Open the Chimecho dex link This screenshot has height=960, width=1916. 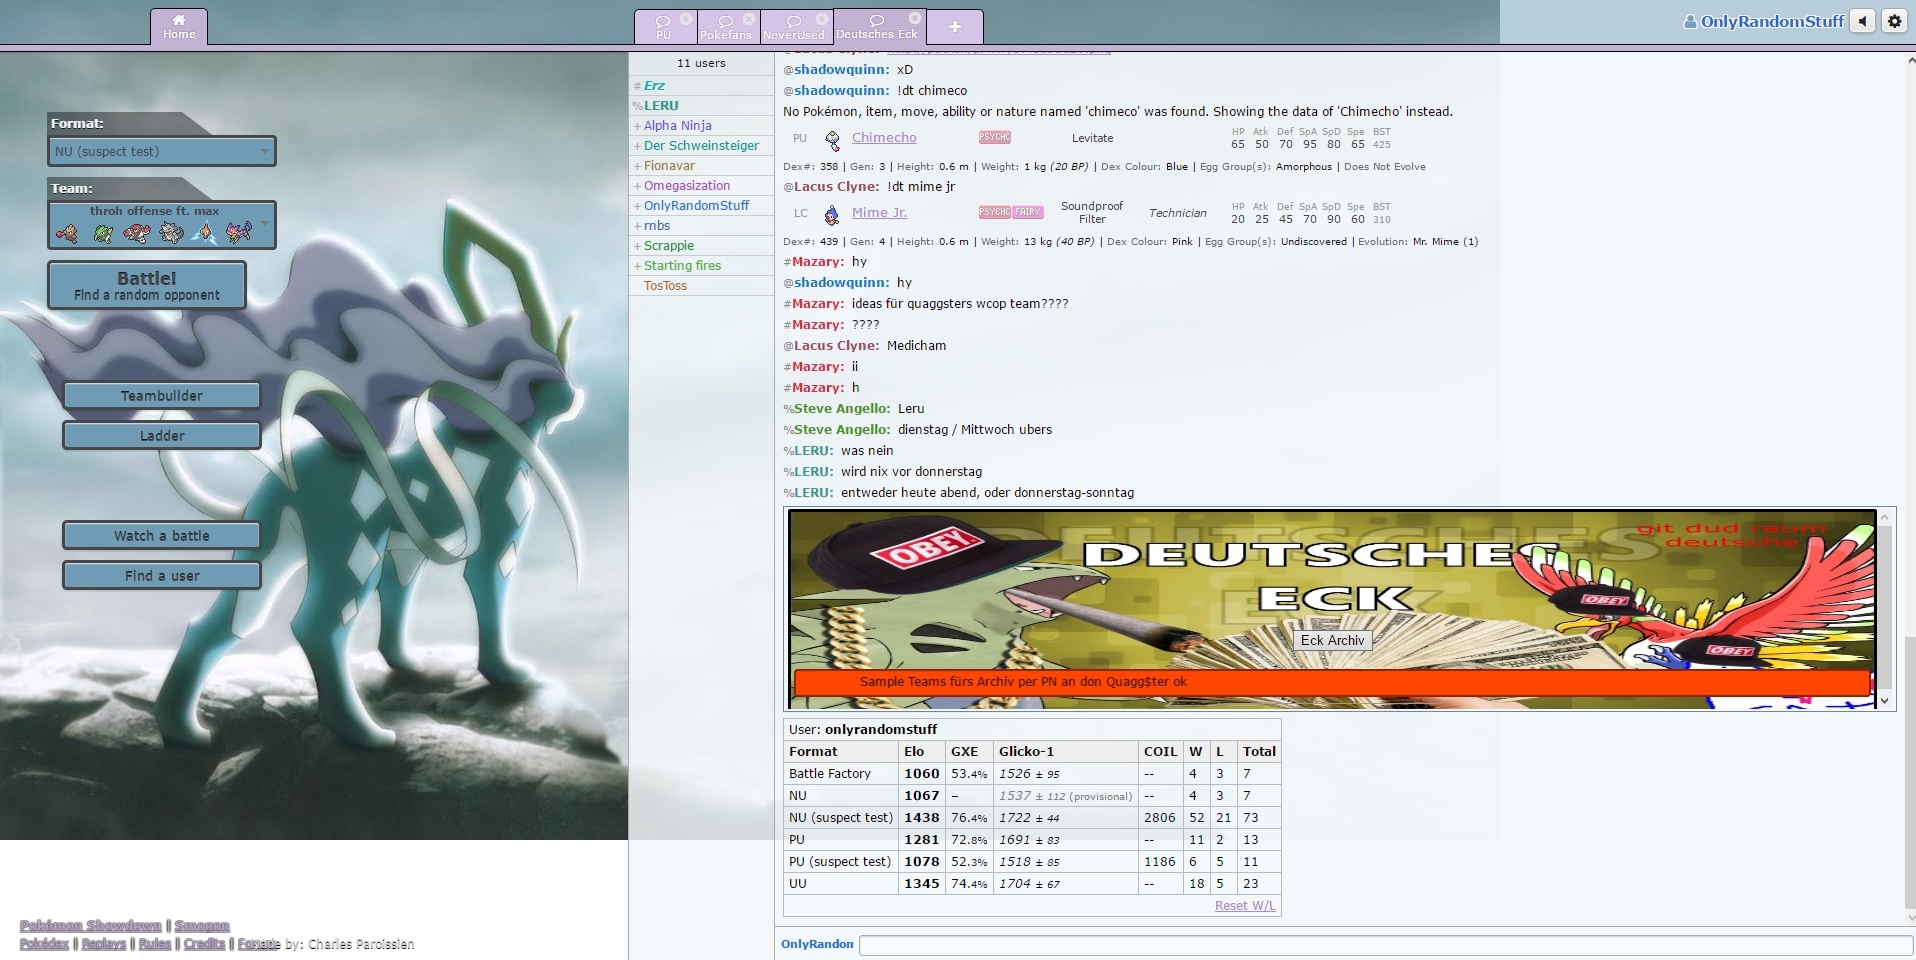884,138
